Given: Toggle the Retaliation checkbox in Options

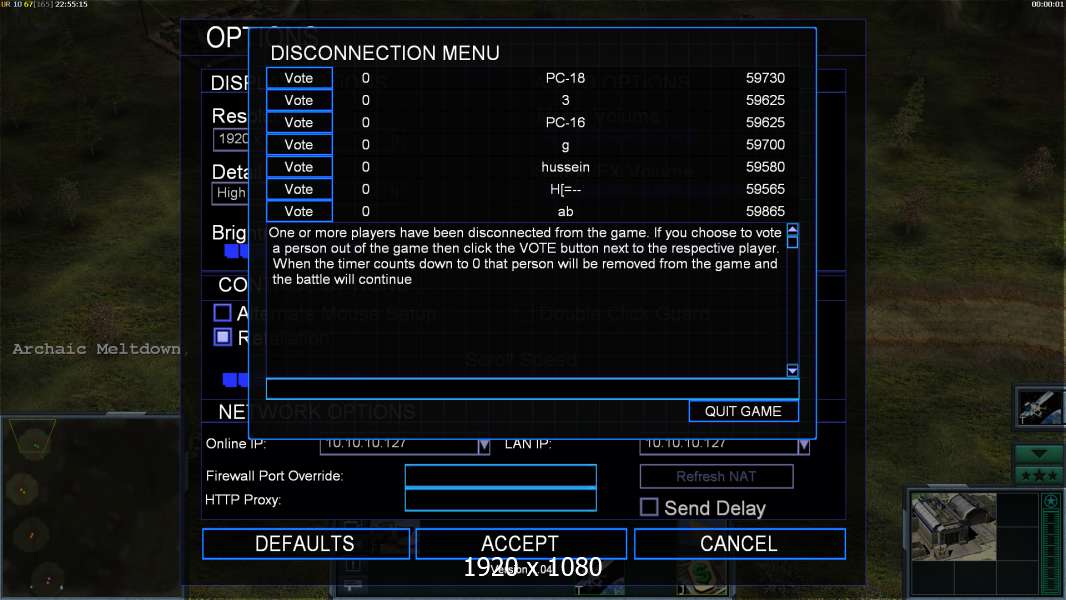Looking at the screenshot, I should click(222, 337).
